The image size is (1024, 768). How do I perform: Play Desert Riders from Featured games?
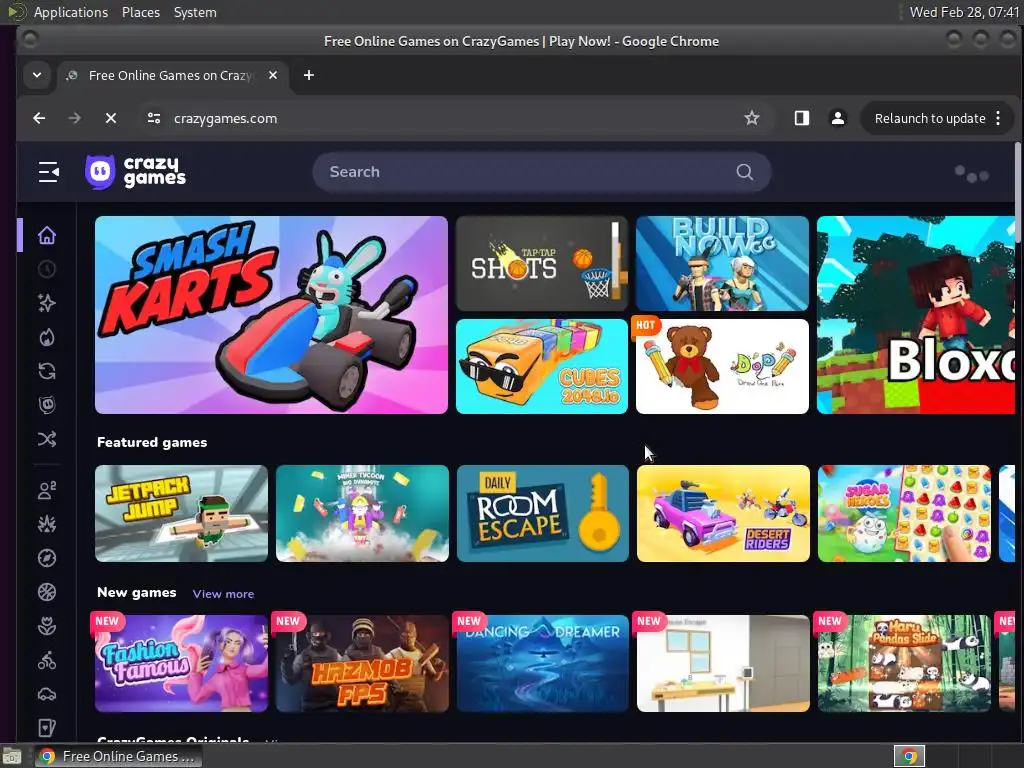pyautogui.click(x=724, y=513)
